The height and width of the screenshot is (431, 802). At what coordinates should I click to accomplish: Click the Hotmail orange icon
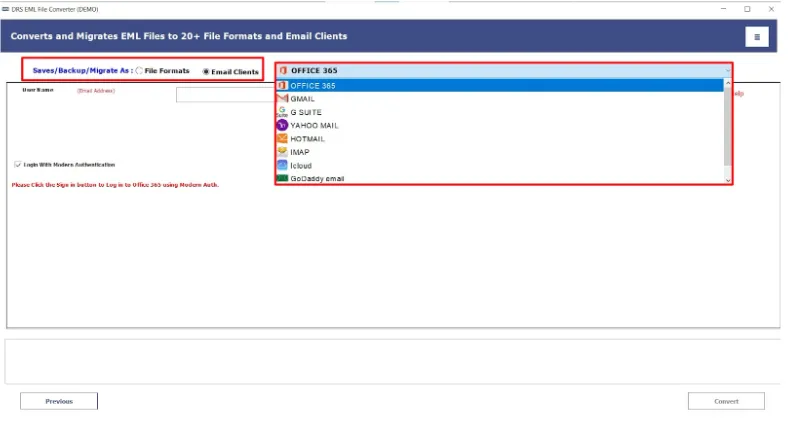(x=282, y=139)
